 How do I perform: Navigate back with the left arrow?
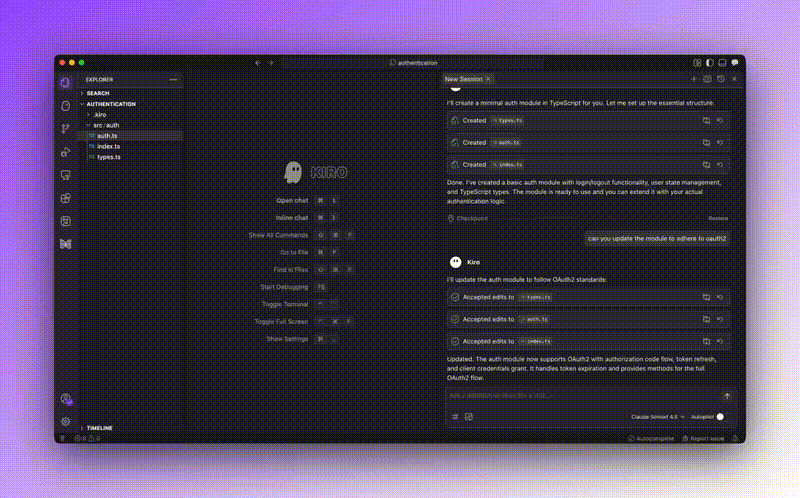click(x=258, y=63)
